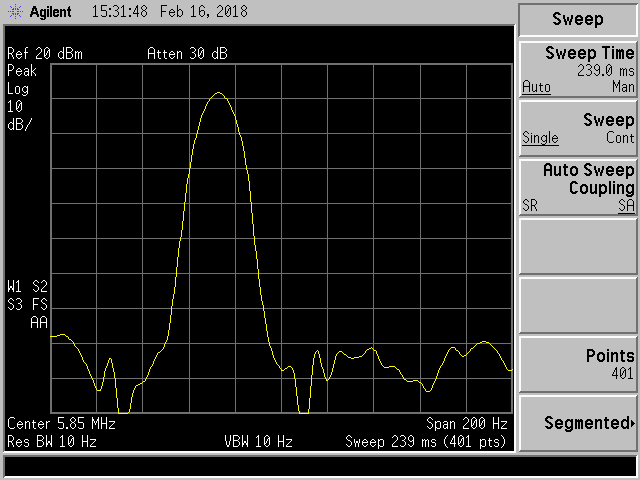Select SR for Auto Sweep Coupling
640x480 pixels.
[x=531, y=205]
